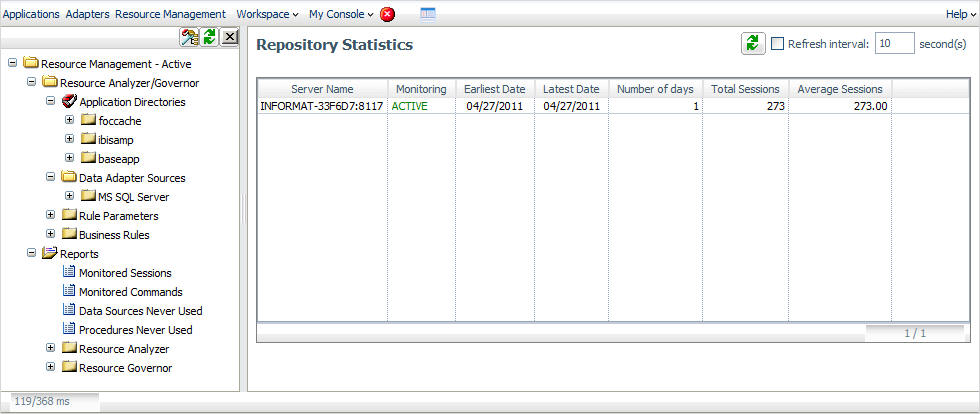Open Data Sources Never Used report
This screenshot has width=980, height=414.
[x=140, y=311]
